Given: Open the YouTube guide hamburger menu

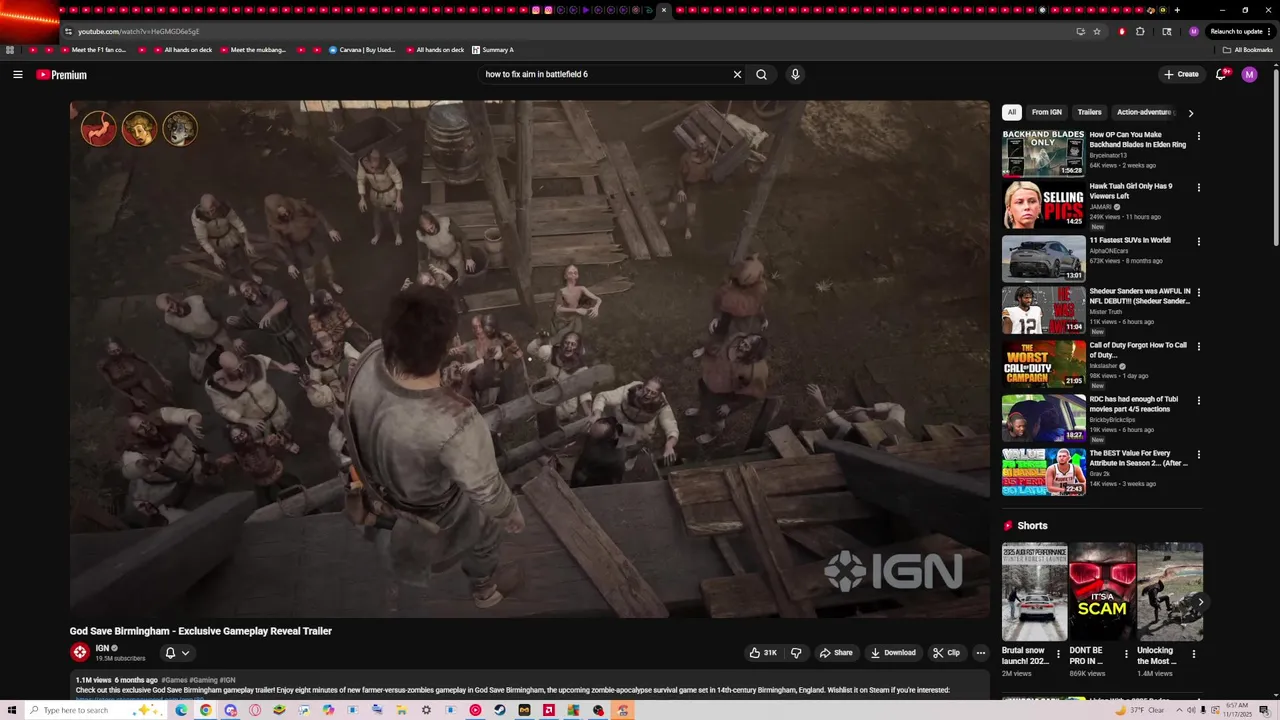Looking at the screenshot, I should point(18,74).
